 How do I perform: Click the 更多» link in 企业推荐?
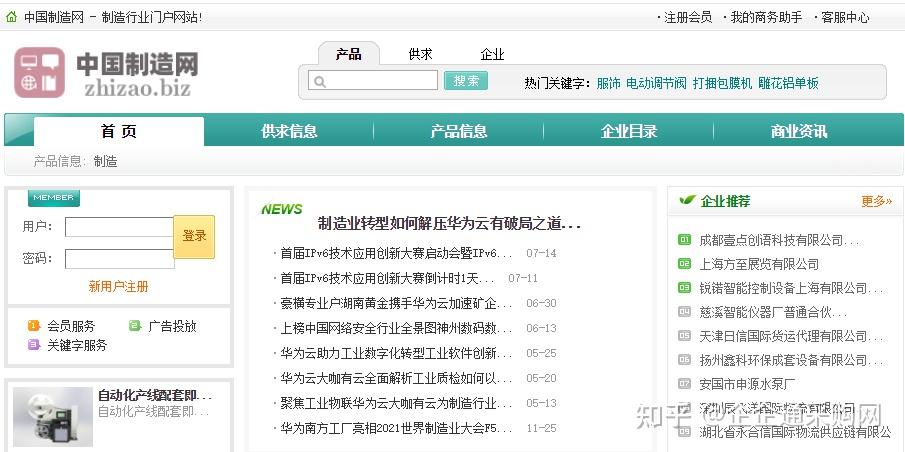[877, 201]
